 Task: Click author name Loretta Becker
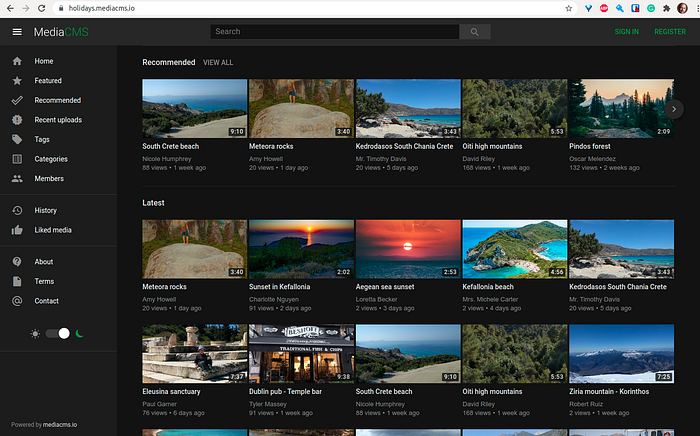coord(376,299)
